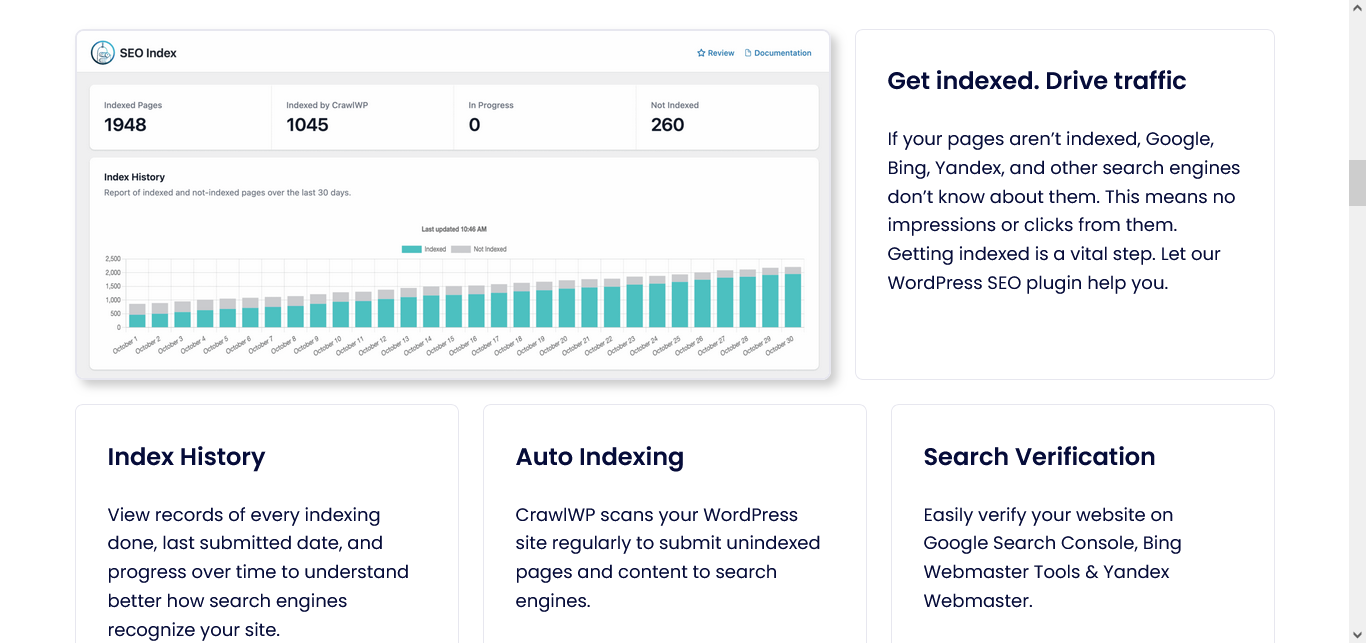The image size is (1366, 643).
Task: Click the gray Not Indexed legend swatch
Action: 461,249
